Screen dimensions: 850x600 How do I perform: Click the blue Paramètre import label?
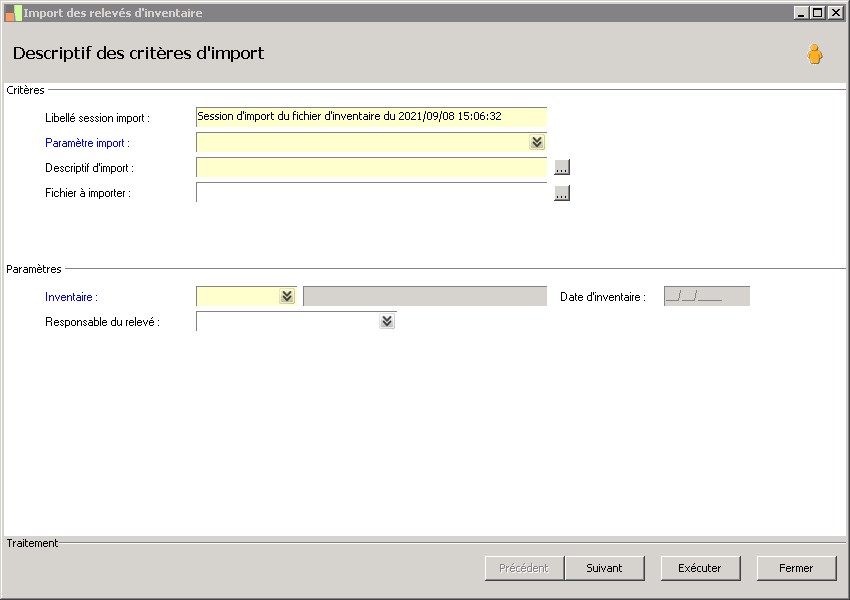(x=85, y=143)
